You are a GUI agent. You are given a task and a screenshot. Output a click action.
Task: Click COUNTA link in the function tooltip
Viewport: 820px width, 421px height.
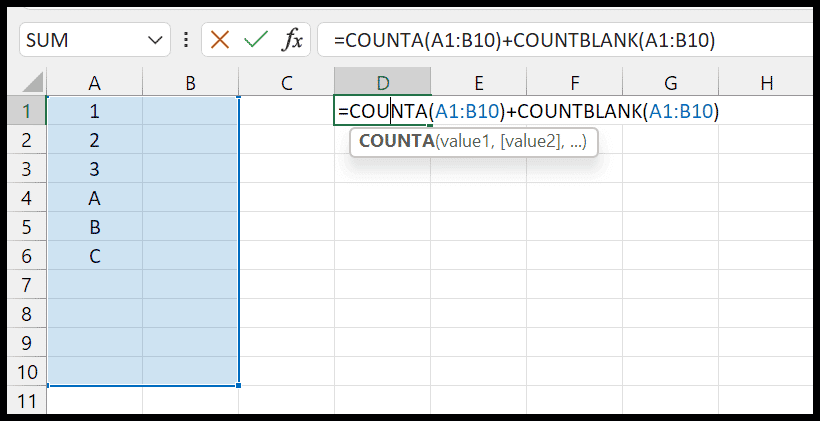(x=396, y=142)
